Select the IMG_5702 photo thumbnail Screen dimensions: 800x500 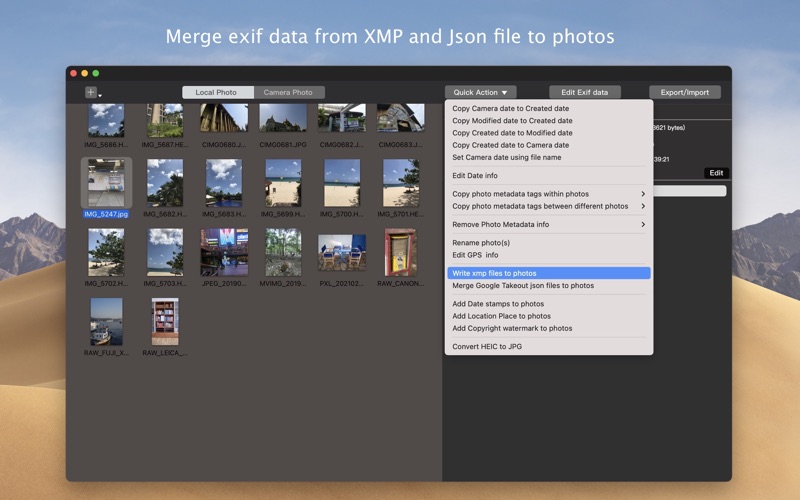tap(106, 252)
